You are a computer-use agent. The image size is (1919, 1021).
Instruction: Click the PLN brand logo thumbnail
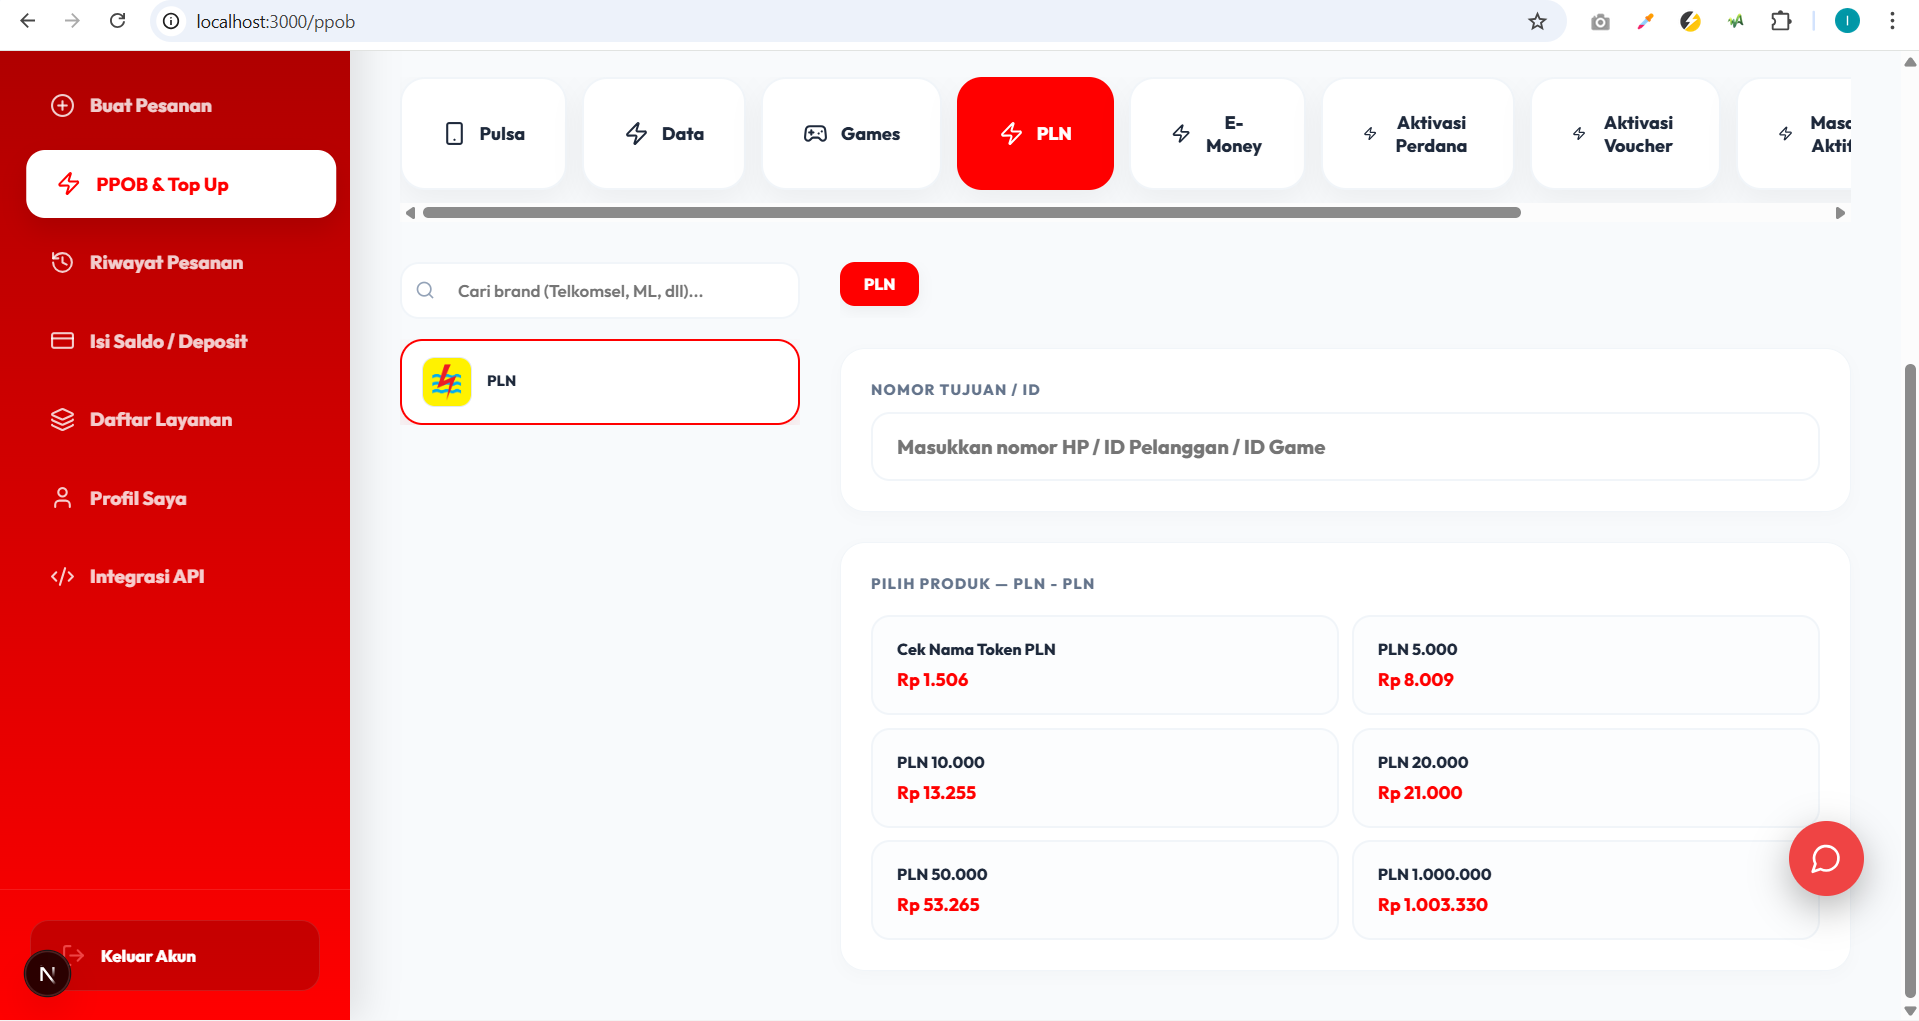pos(447,382)
